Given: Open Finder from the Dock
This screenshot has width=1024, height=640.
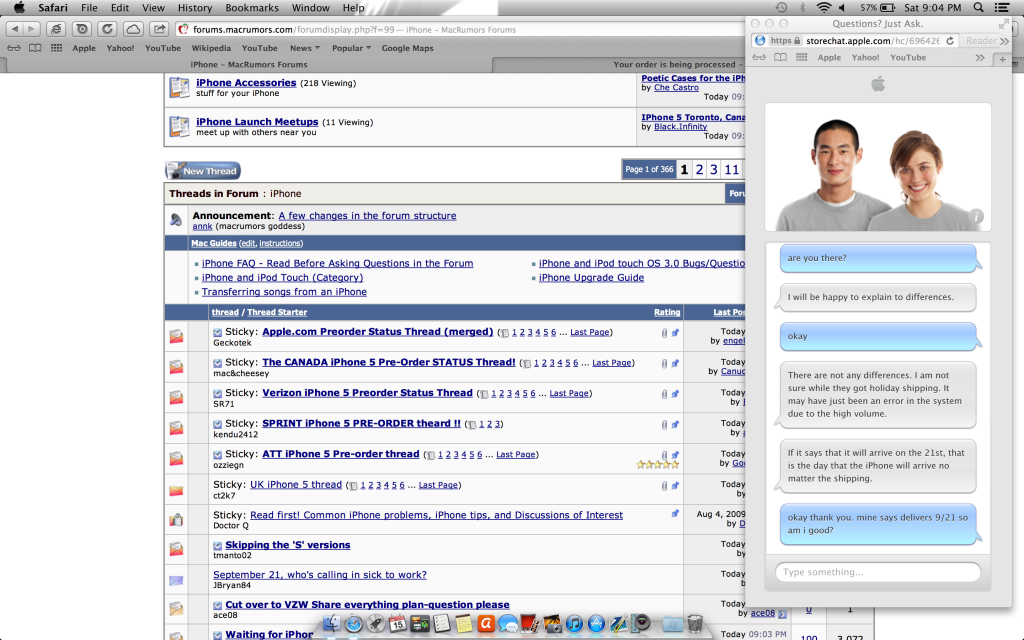Looking at the screenshot, I should coord(332,622).
